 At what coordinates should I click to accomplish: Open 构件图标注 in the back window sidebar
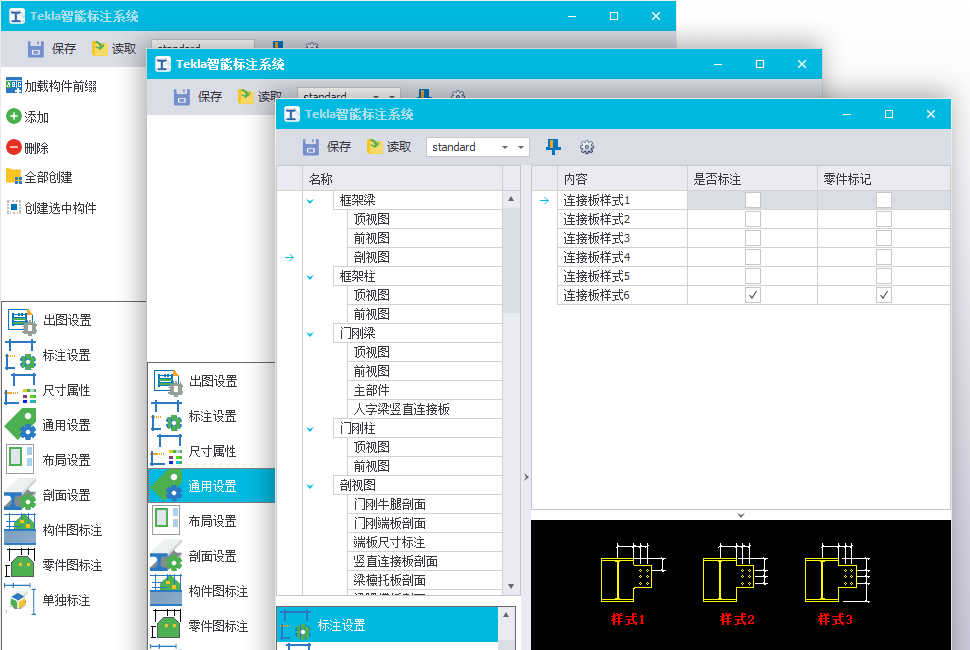(x=74, y=530)
